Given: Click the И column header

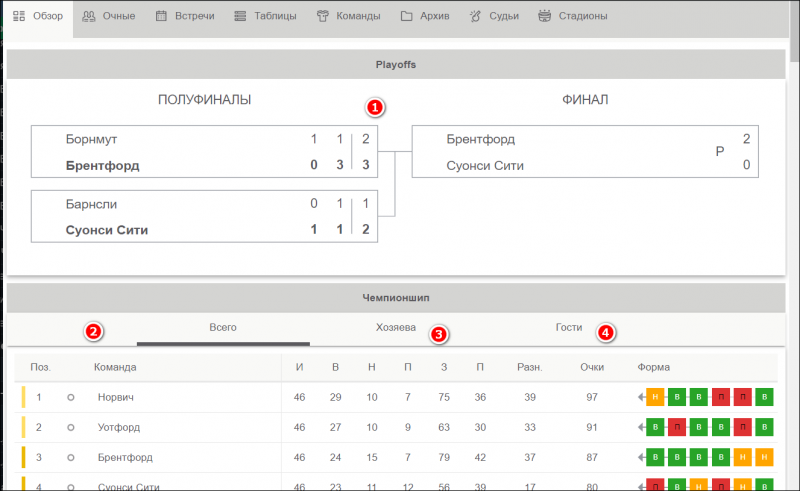Looking at the screenshot, I should (x=299, y=367).
